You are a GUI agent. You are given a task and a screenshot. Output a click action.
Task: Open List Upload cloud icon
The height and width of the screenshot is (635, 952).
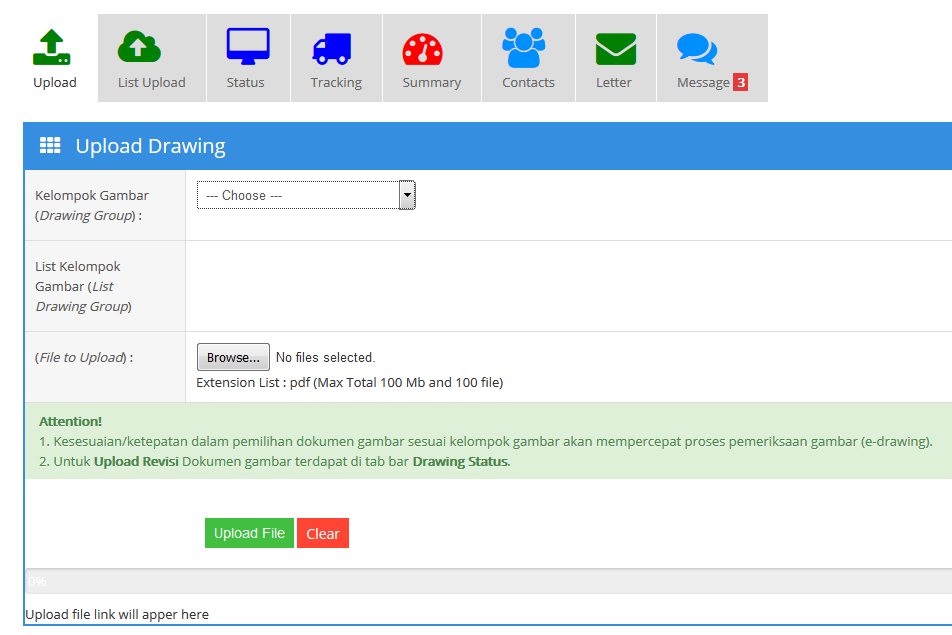tap(139, 46)
